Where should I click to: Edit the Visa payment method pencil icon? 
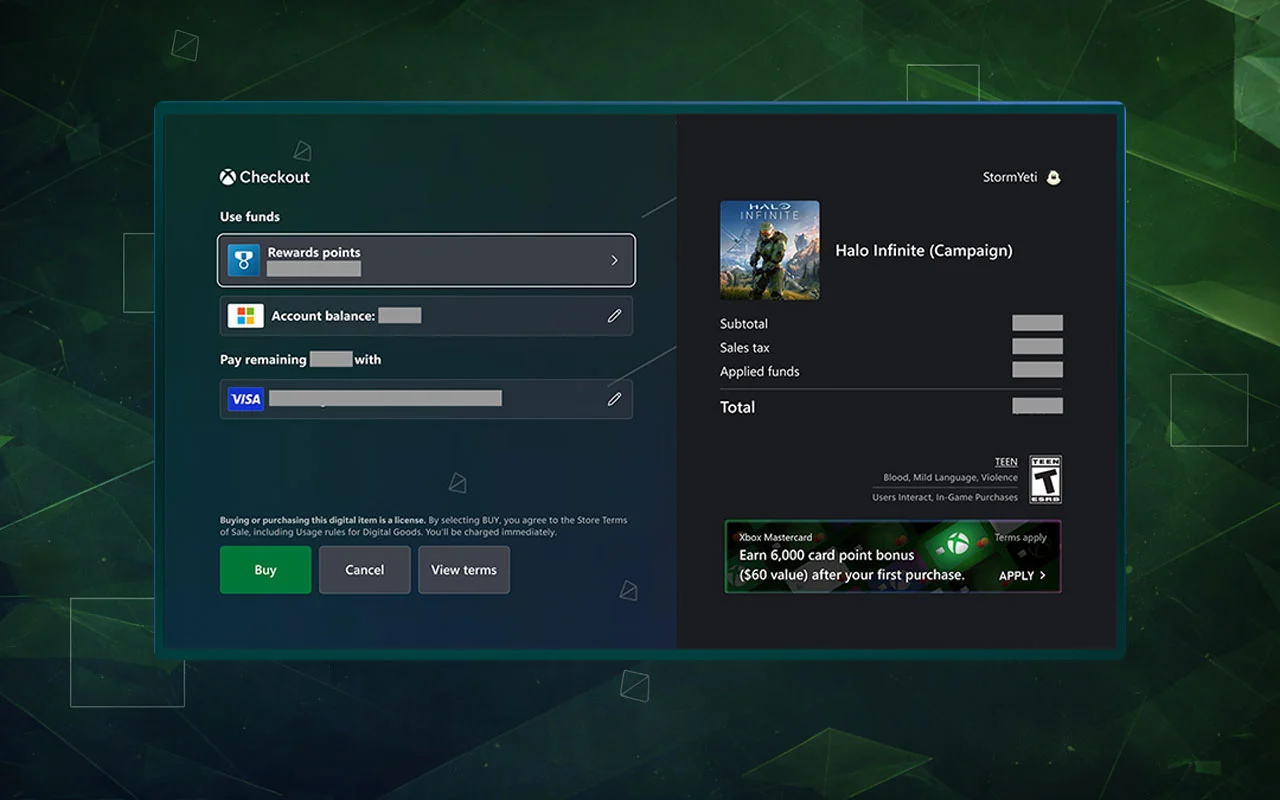614,399
